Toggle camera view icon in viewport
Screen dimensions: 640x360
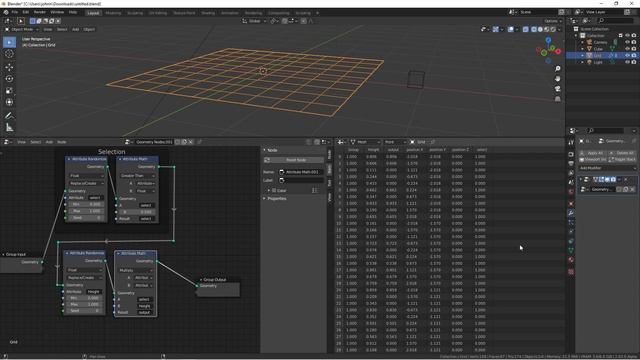tap(558, 89)
